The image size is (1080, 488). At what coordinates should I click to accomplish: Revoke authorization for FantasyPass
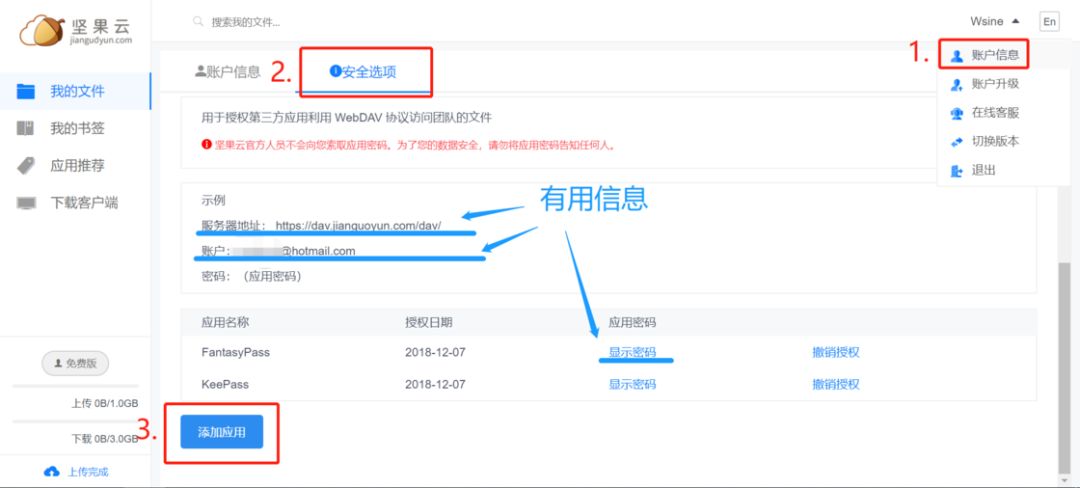pos(836,352)
